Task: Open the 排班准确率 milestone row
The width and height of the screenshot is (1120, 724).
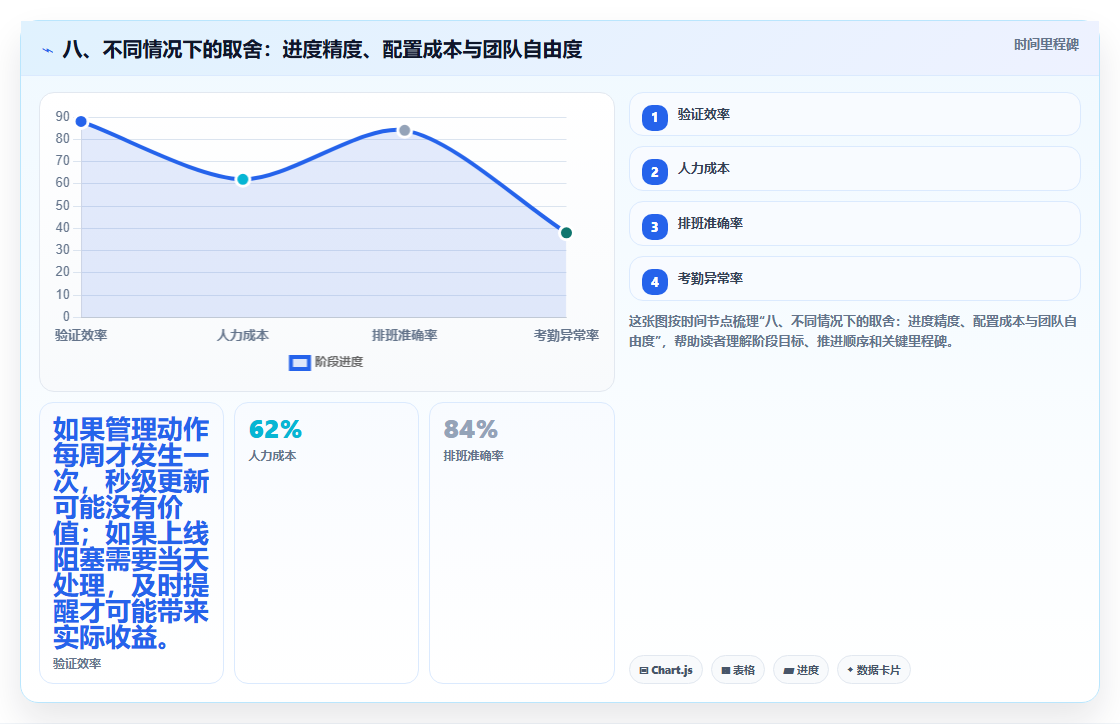Action: coord(854,223)
